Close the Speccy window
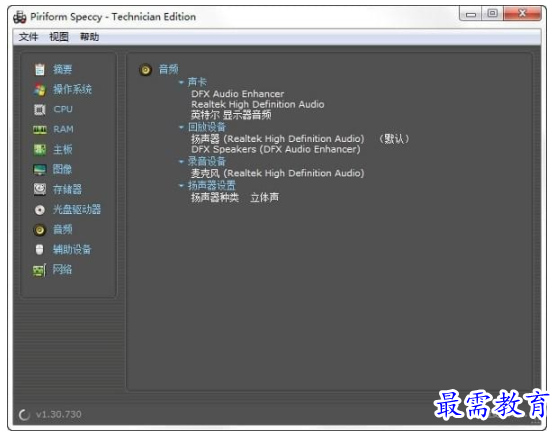The image size is (558, 436). (x=522, y=14)
